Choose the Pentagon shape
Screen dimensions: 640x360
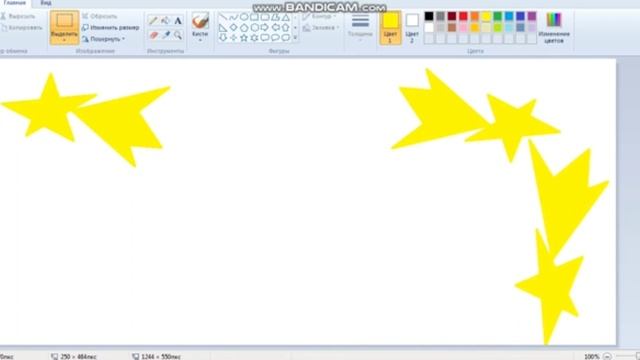(244, 28)
